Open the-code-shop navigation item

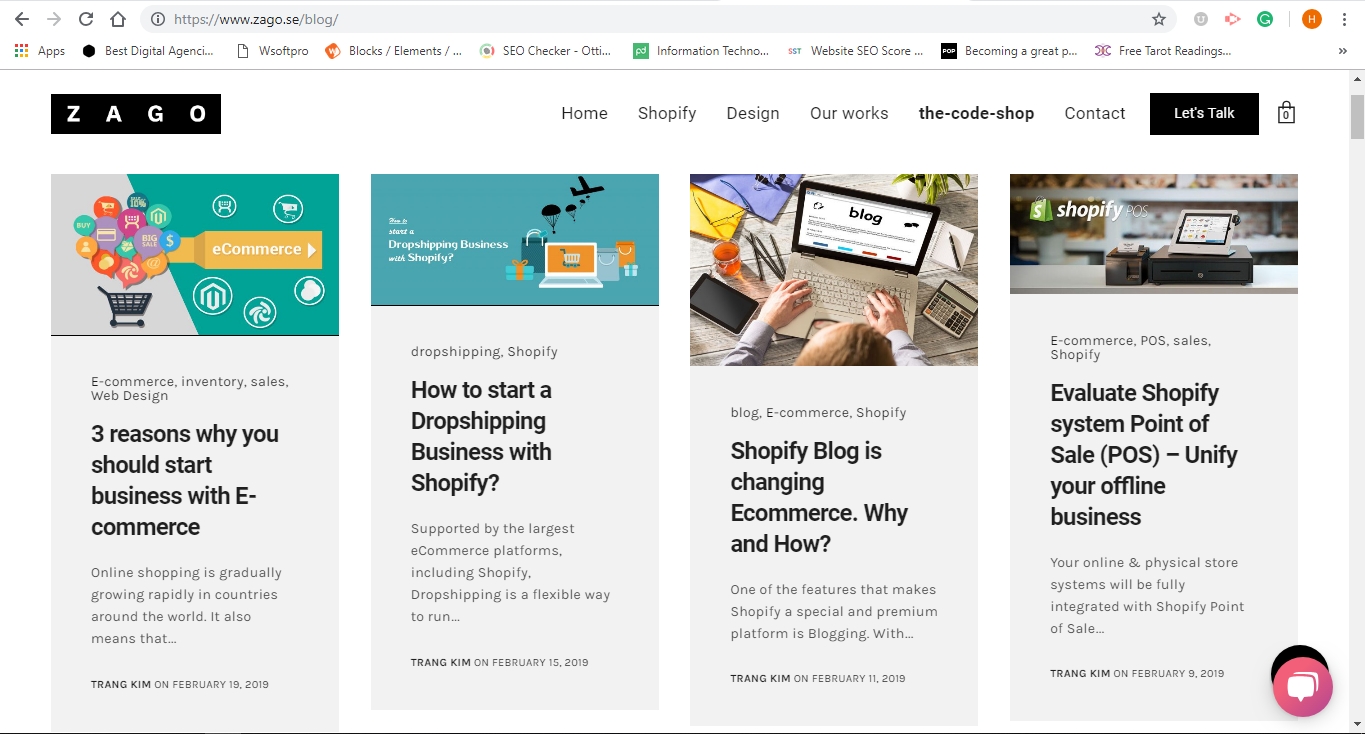[x=976, y=113]
